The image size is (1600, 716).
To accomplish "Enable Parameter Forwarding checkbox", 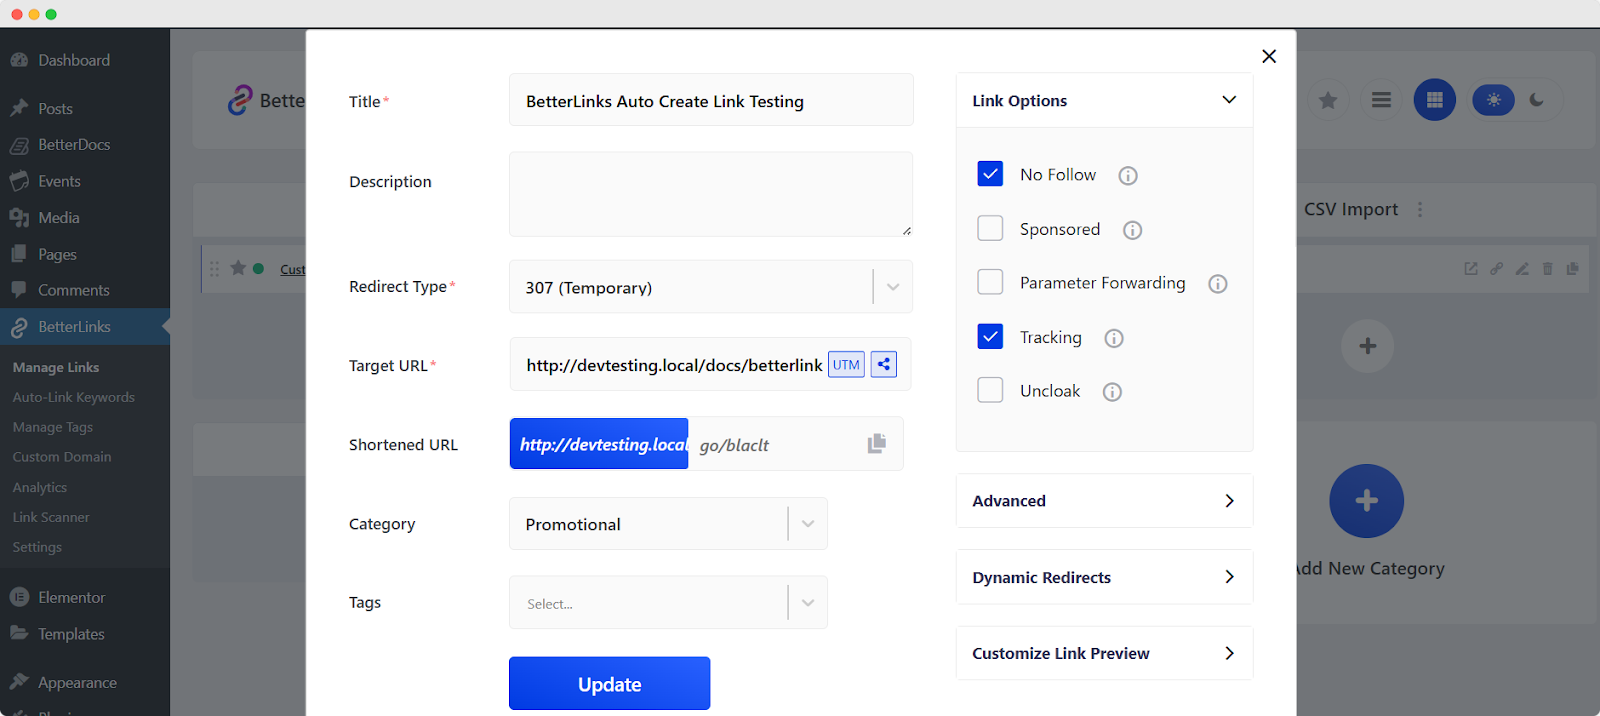I will coord(990,282).
